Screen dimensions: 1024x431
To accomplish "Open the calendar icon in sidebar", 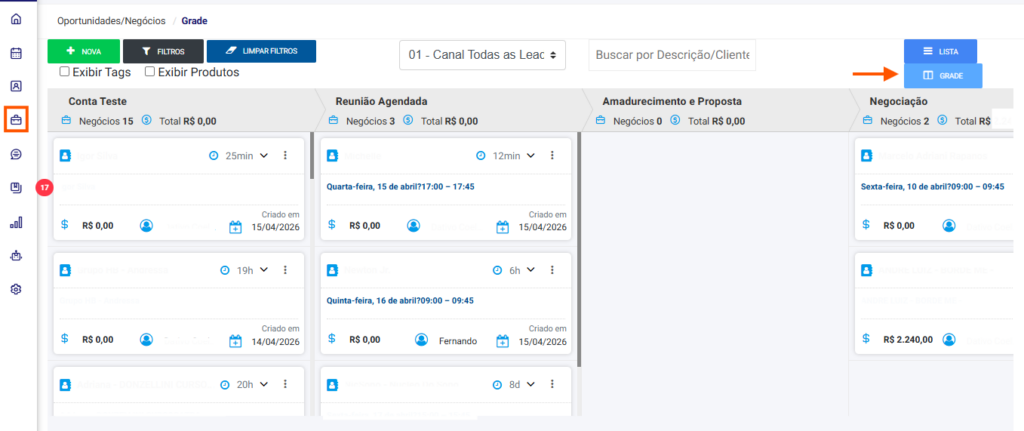I will click(x=15, y=53).
